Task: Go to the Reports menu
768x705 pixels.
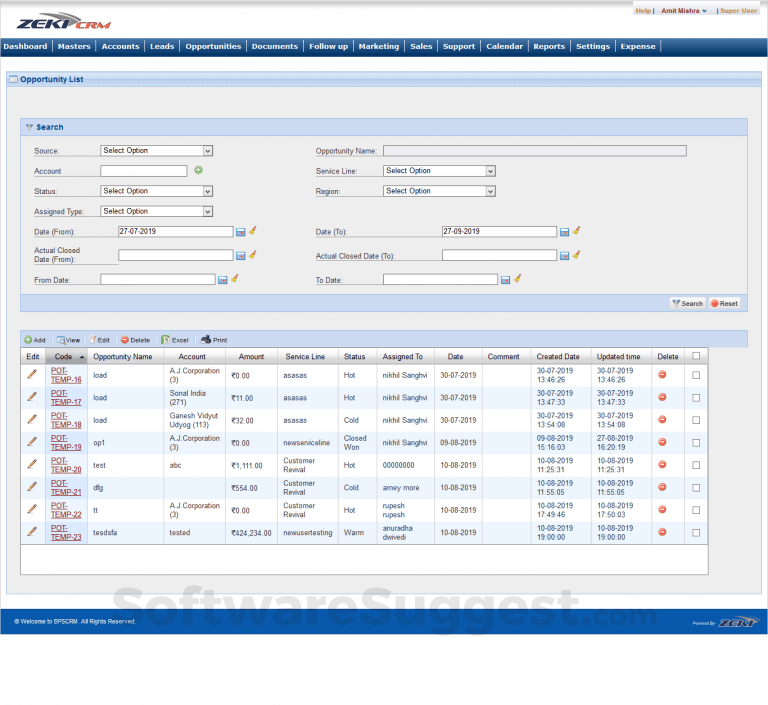Action: (x=548, y=46)
